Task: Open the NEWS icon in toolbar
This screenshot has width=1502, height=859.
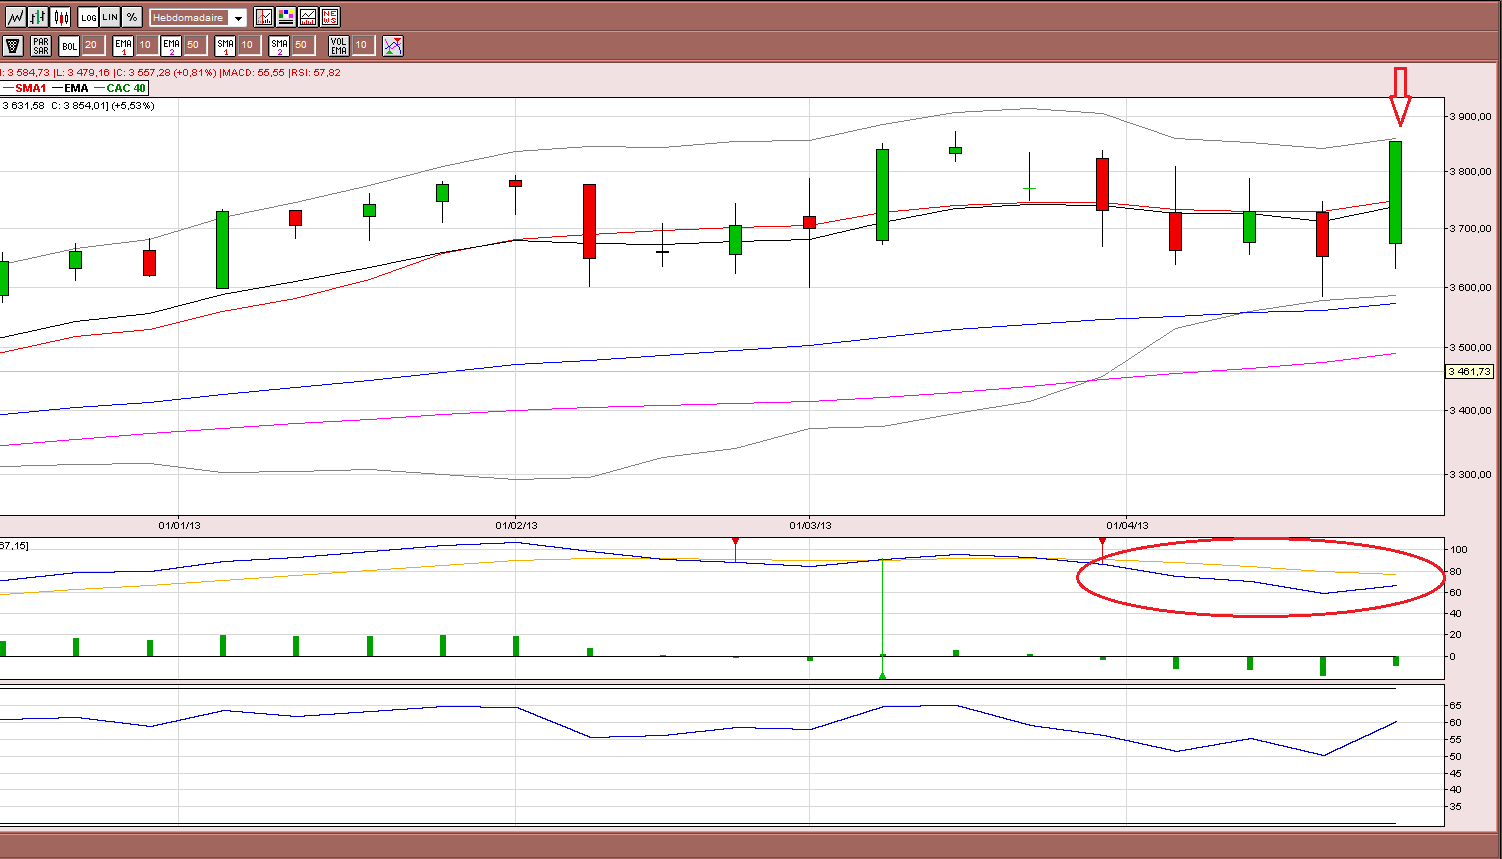Action: (330, 17)
